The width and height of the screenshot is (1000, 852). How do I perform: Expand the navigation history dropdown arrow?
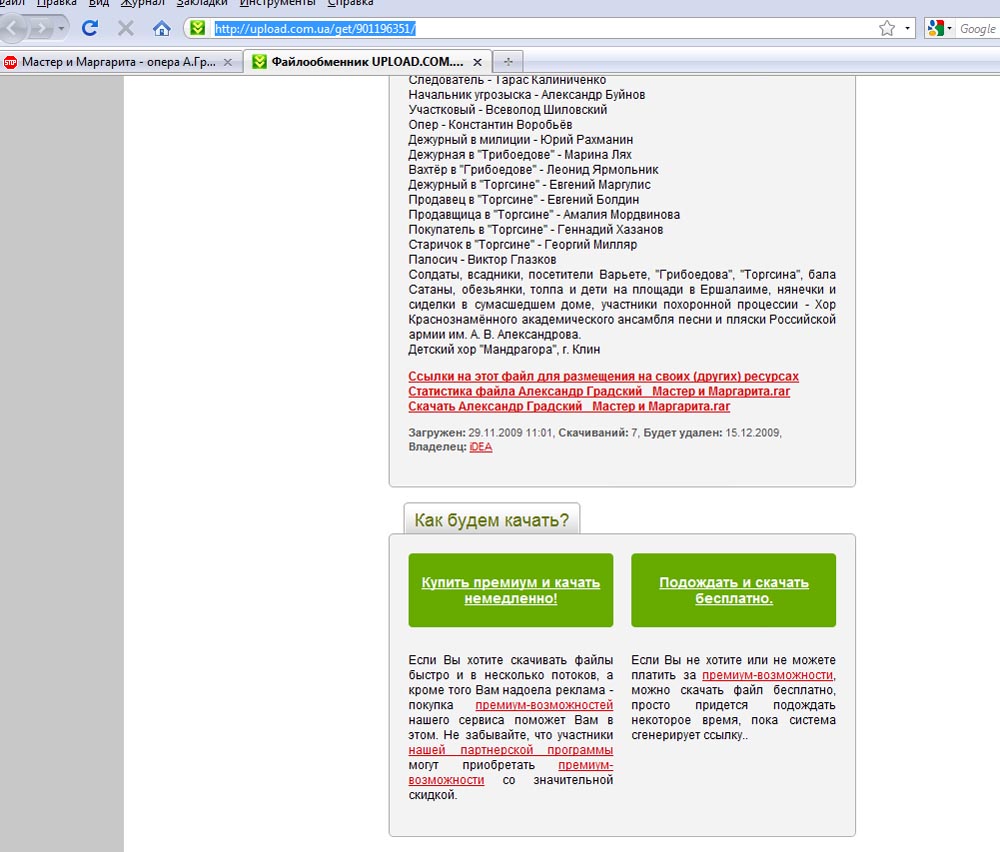(62, 28)
